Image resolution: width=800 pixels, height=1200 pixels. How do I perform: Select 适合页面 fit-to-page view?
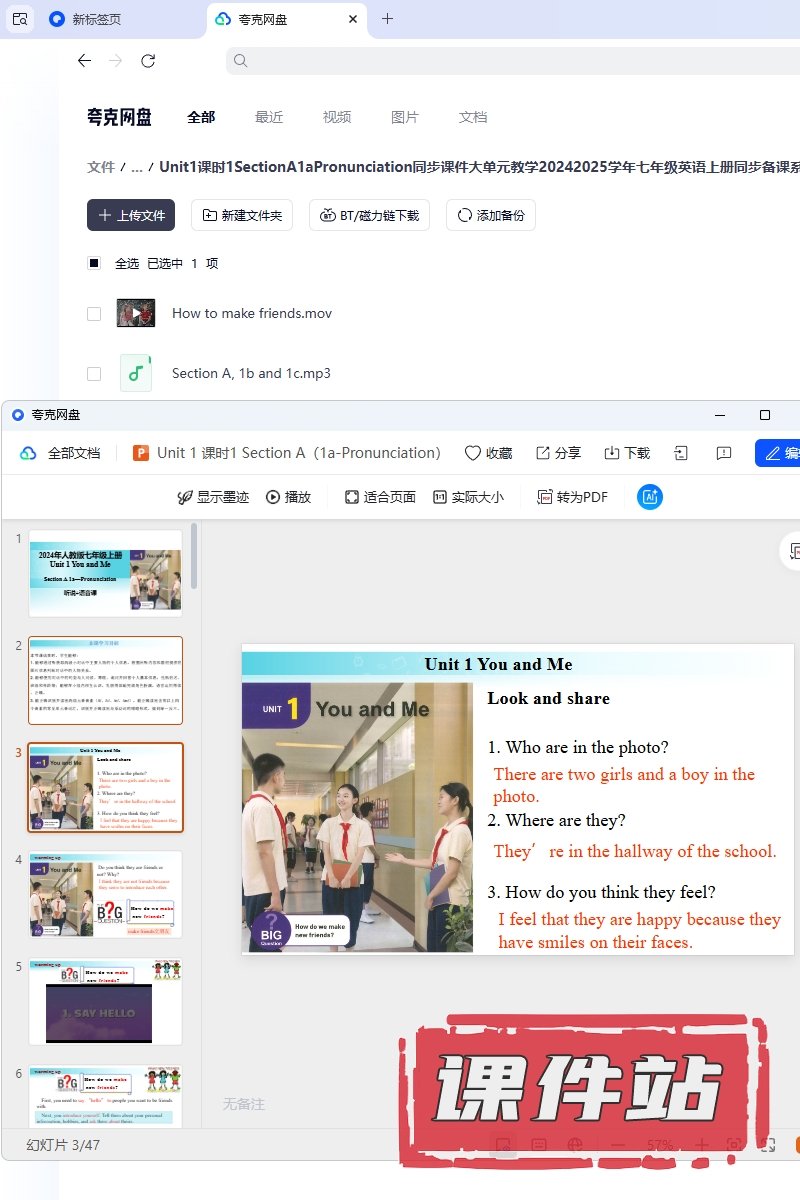(380, 497)
